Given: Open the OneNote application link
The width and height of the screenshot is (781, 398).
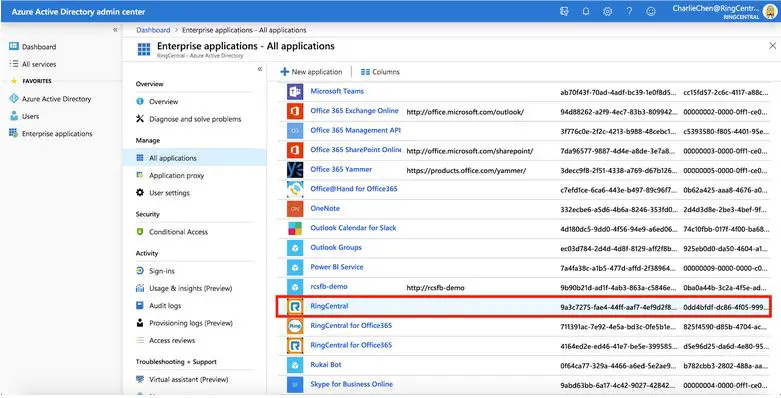Looking at the screenshot, I should tap(325, 208).
